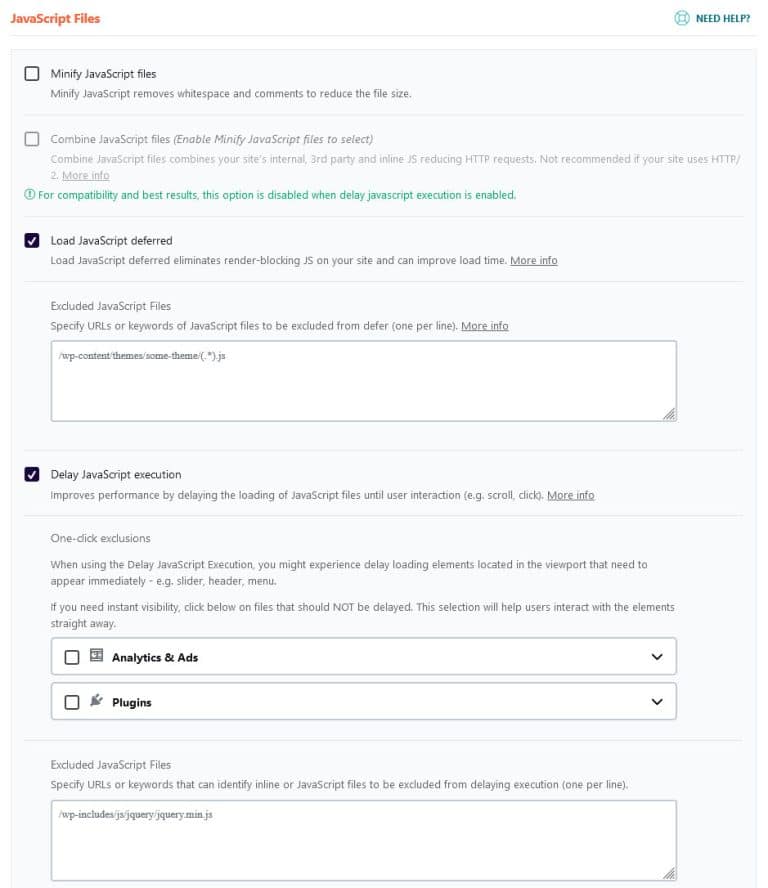The width and height of the screenshot is (768, 888).
Task: Click the JavaScript Files section heading
Action: [55, 17]
